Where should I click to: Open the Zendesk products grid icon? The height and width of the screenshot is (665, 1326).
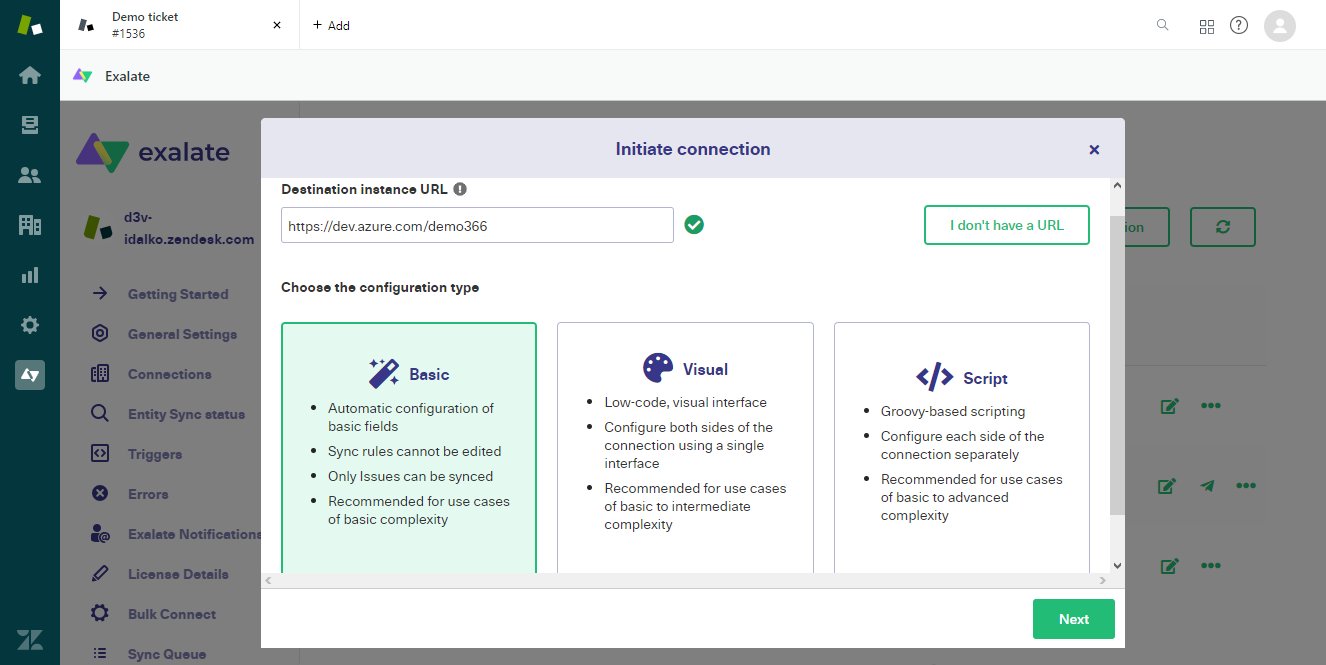[x=1207, y=26]
